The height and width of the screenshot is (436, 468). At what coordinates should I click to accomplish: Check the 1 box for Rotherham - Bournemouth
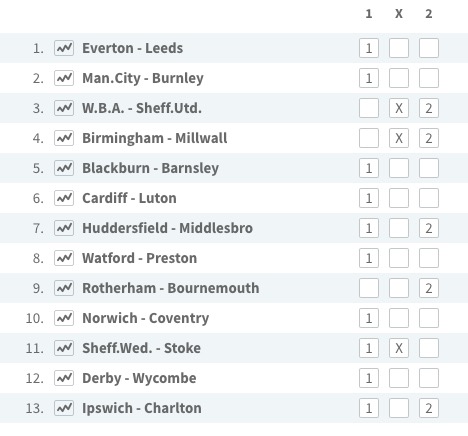coord(369,288)
